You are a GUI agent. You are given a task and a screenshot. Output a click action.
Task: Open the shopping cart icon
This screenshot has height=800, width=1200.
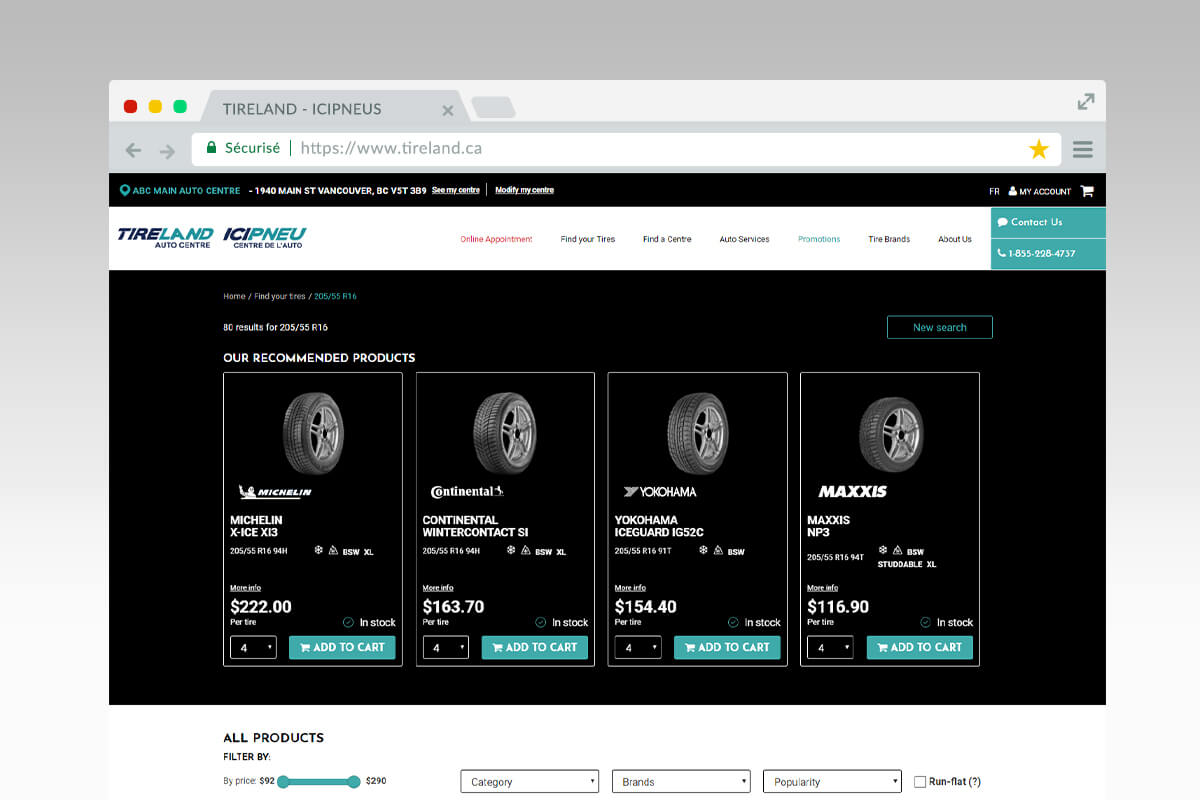point(1087,191)
